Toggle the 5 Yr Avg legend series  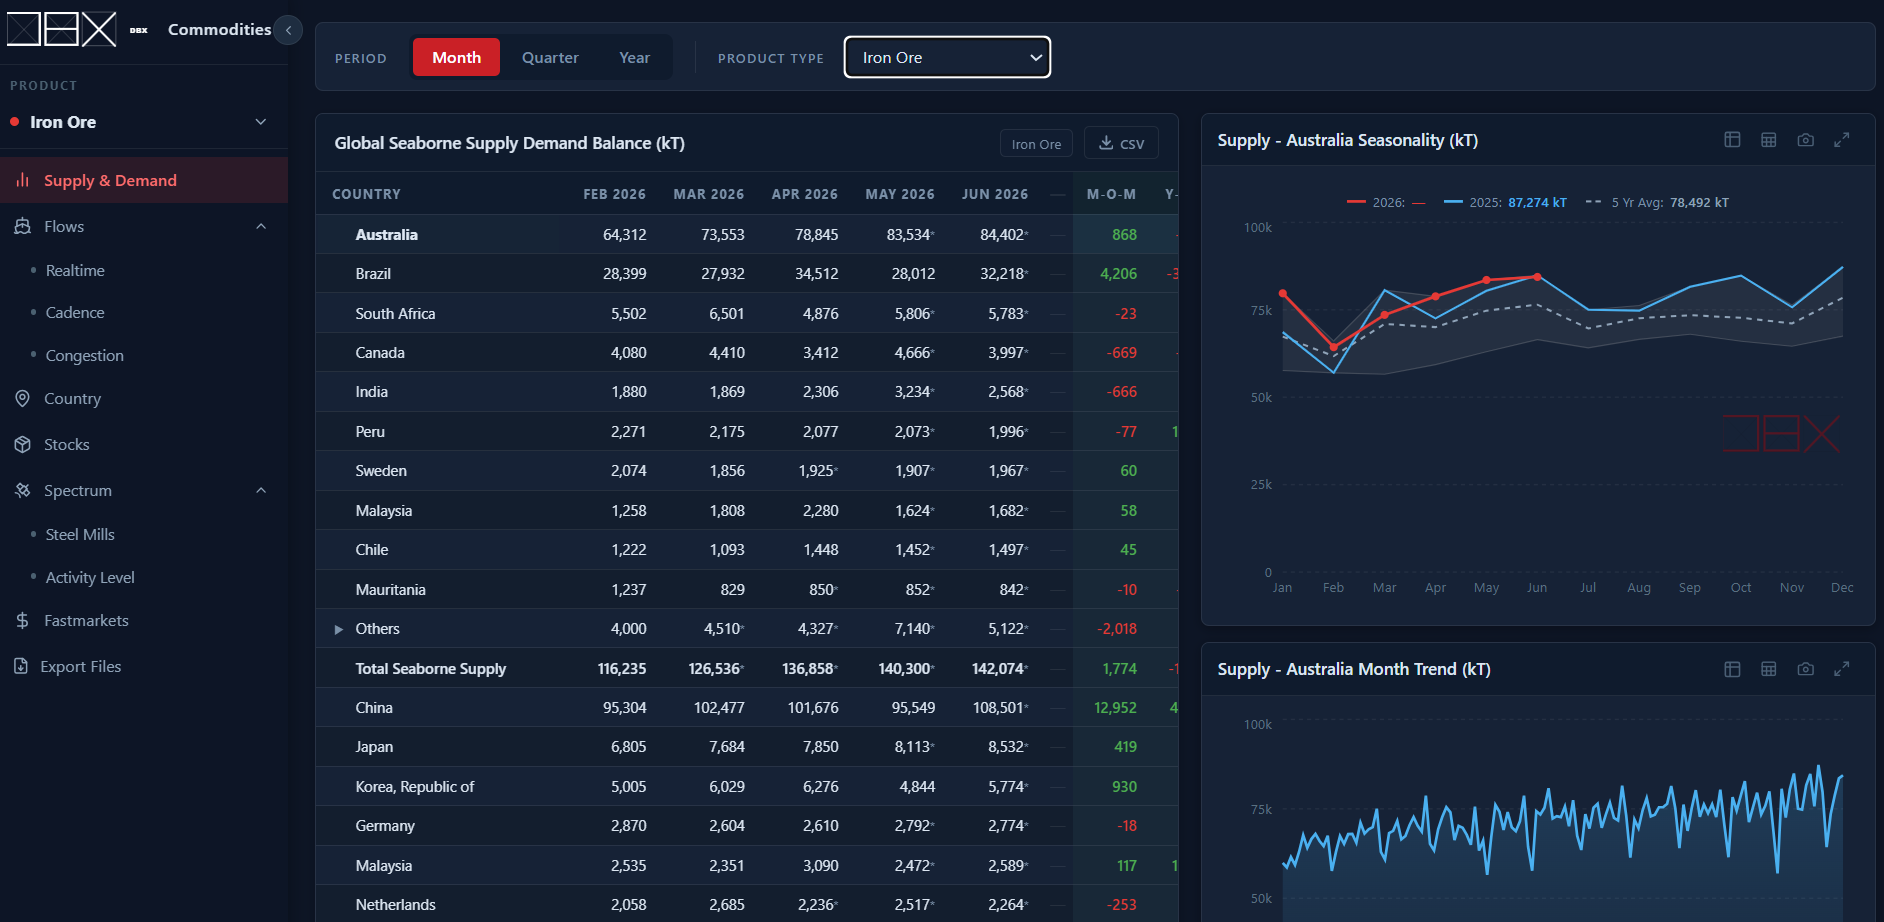coord(1657,202)
